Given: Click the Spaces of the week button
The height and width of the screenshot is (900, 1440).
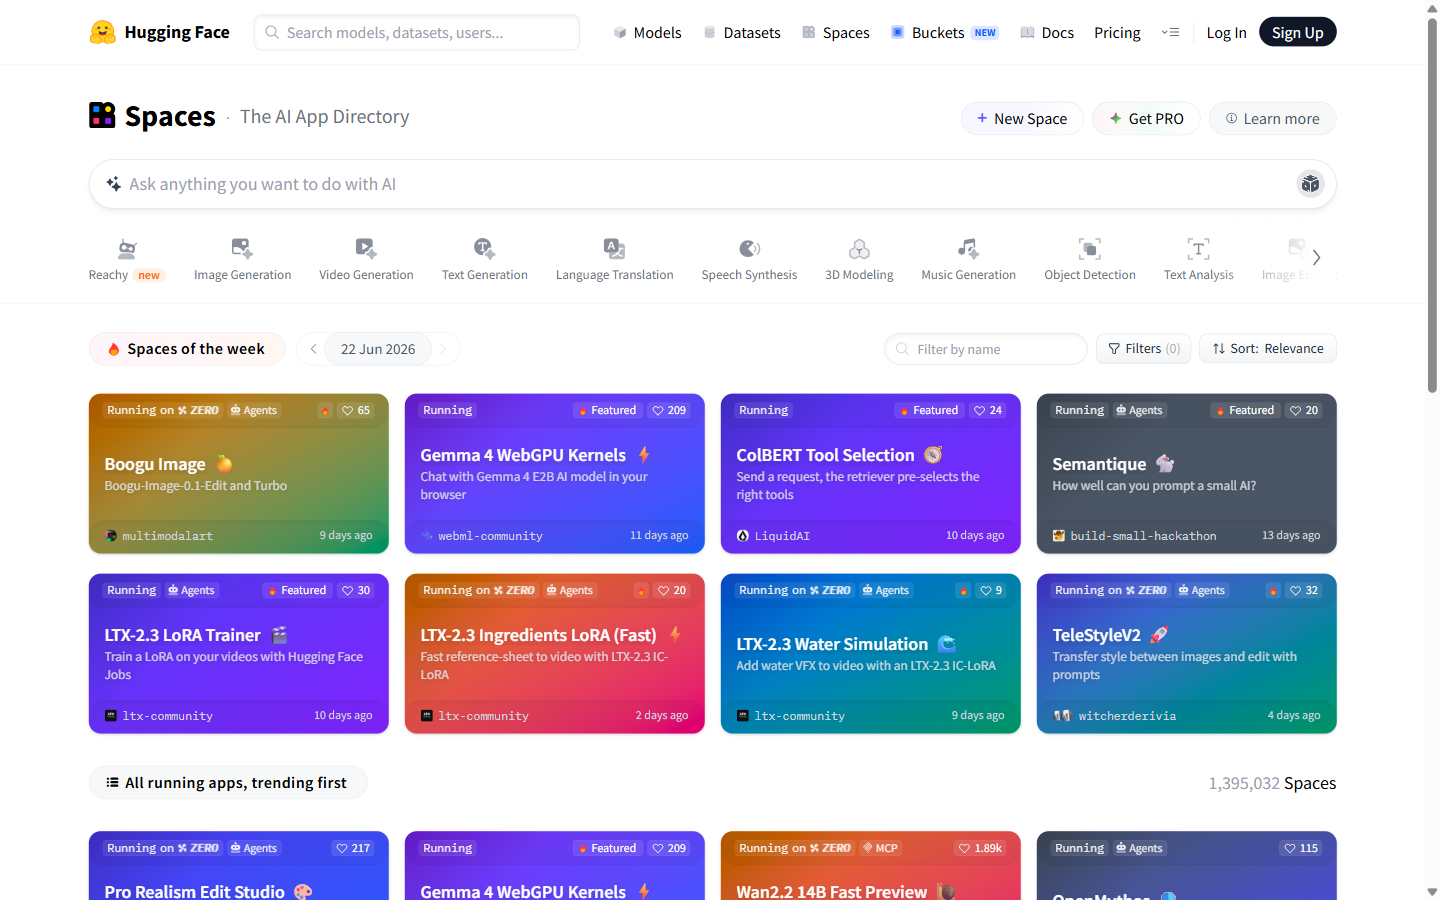Looking at the screenshot, I should [x=187, y=349].
